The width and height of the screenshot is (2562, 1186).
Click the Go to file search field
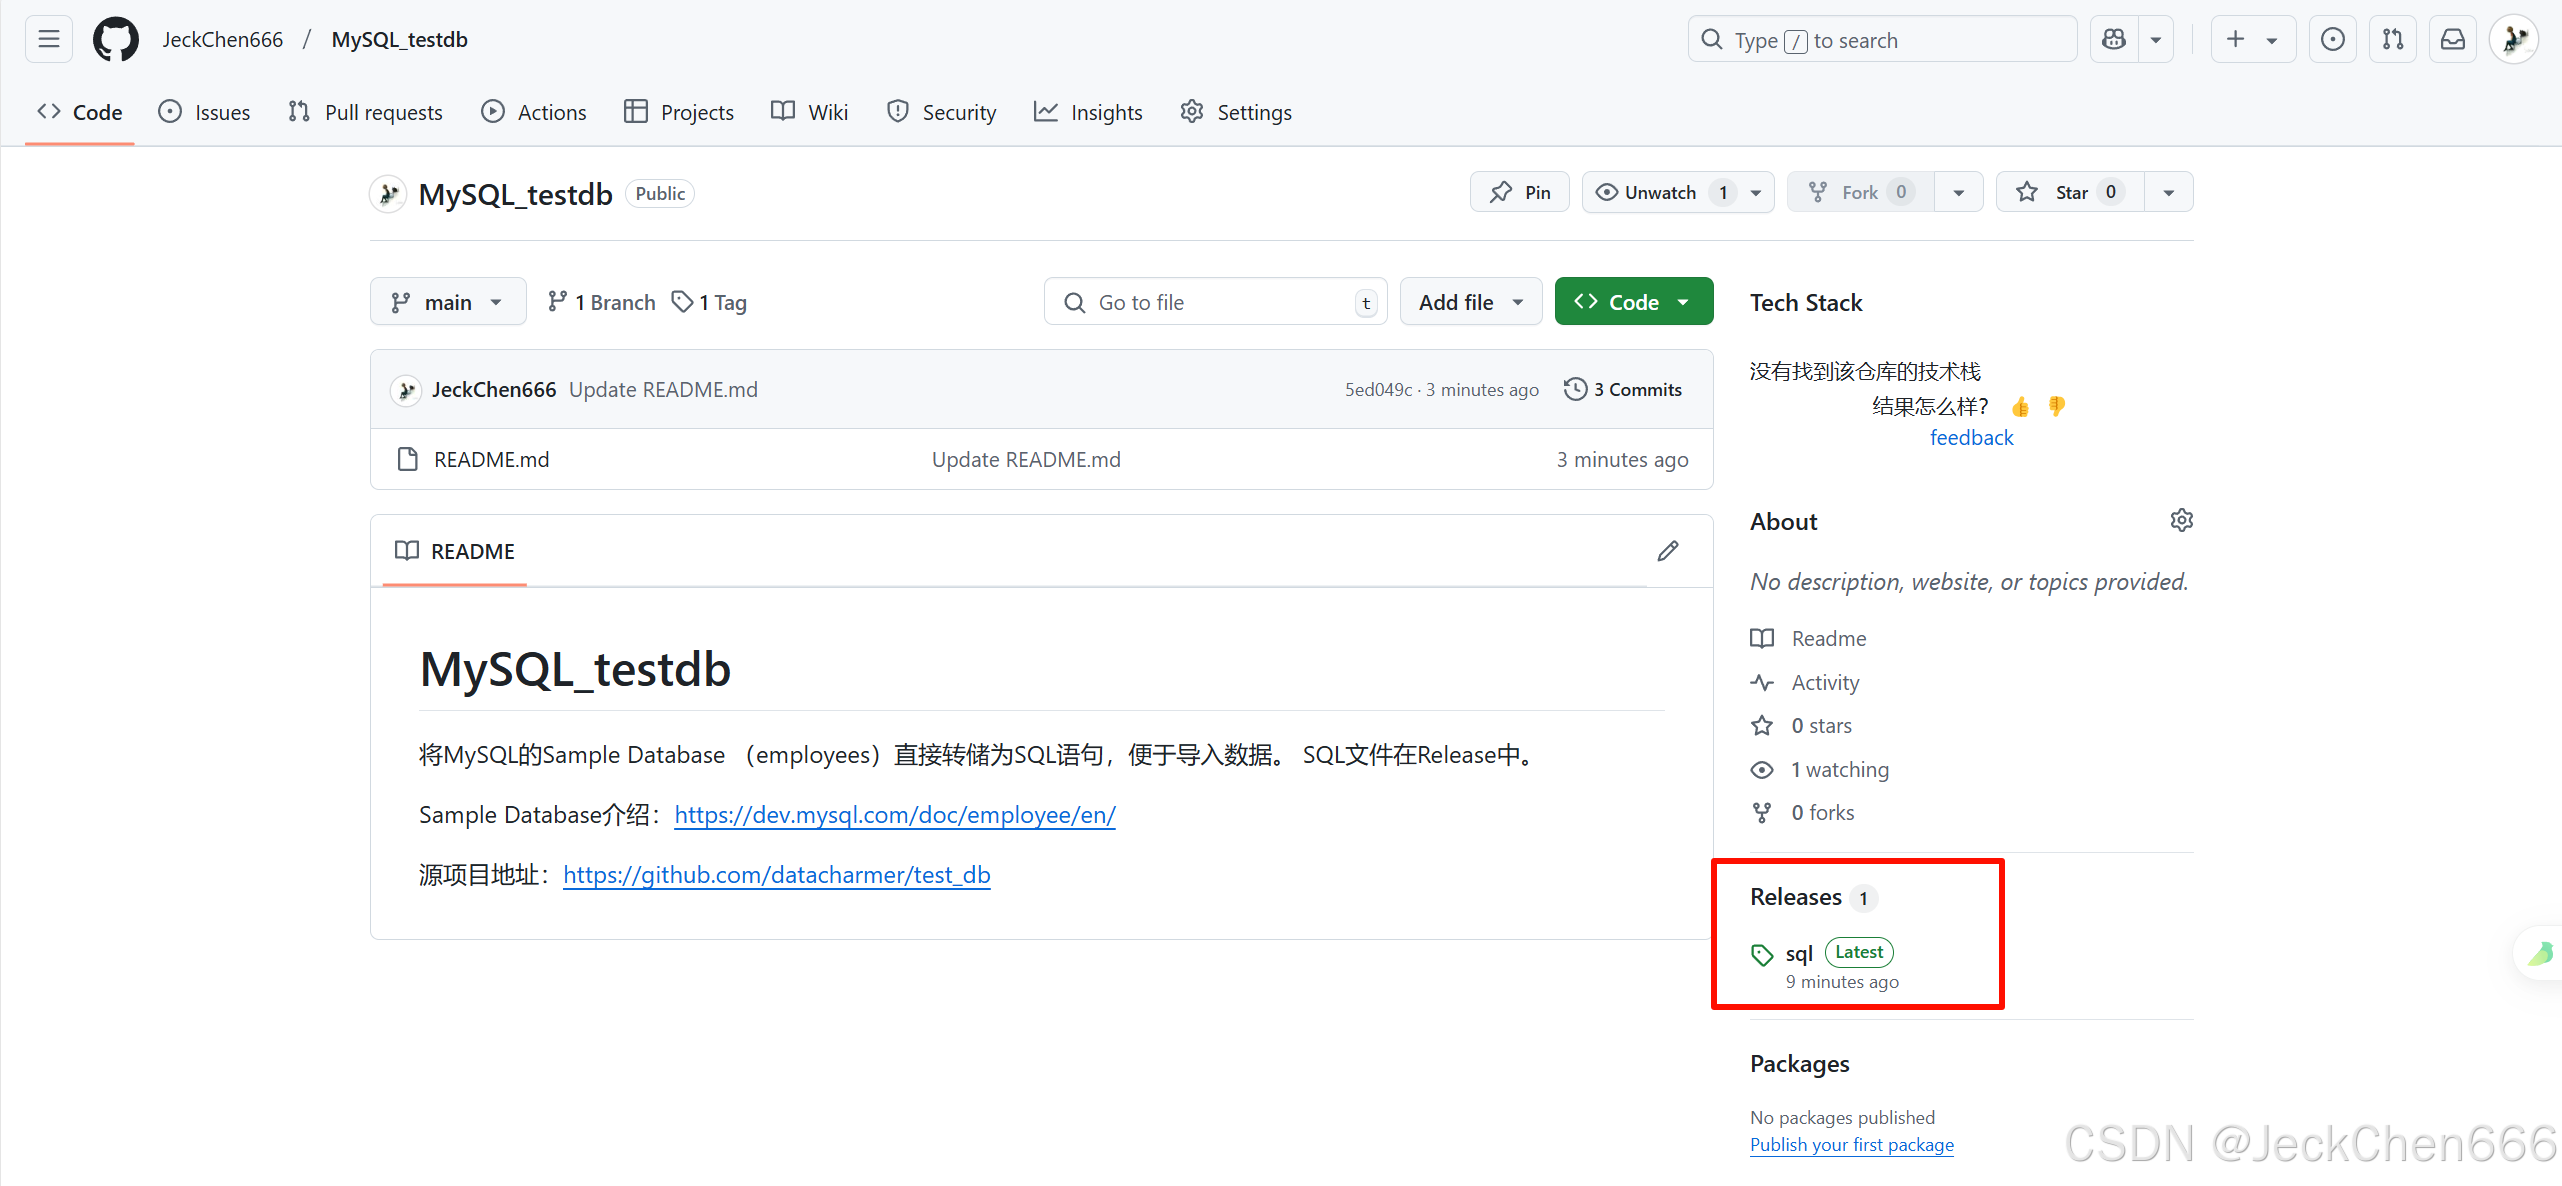point(1215,301)
